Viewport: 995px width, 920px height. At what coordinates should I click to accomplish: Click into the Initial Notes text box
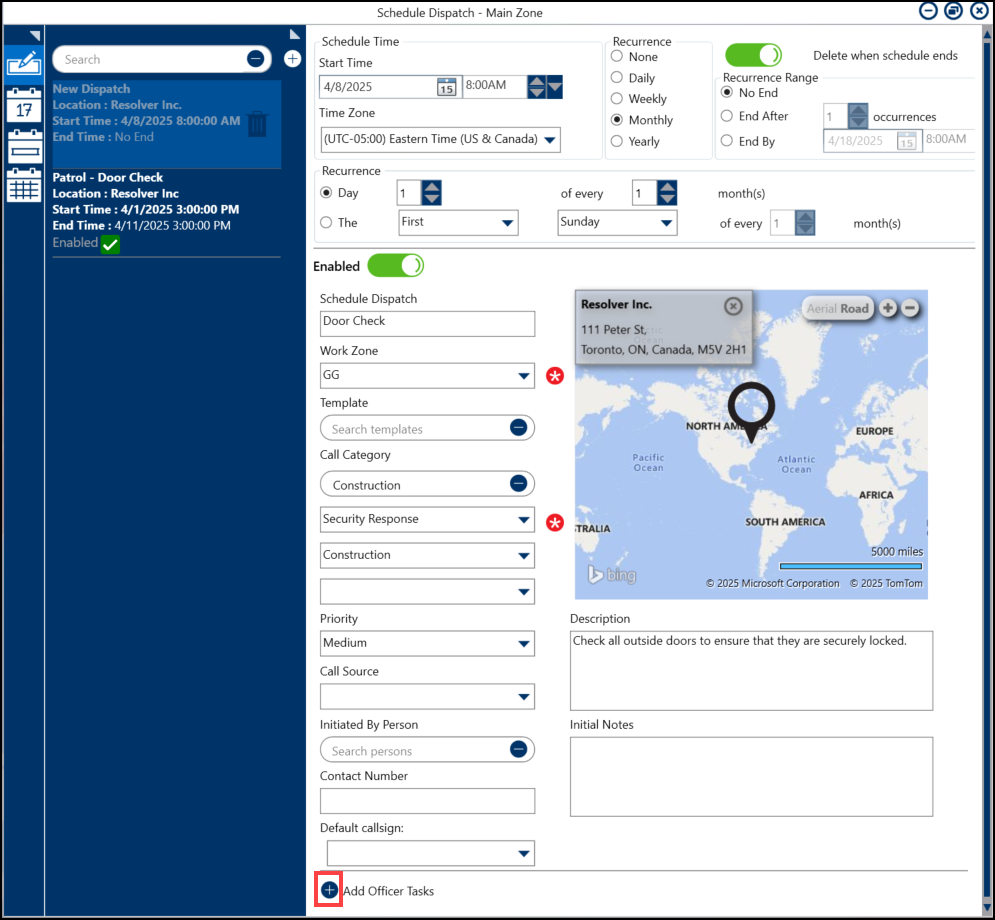pos(751,776)
